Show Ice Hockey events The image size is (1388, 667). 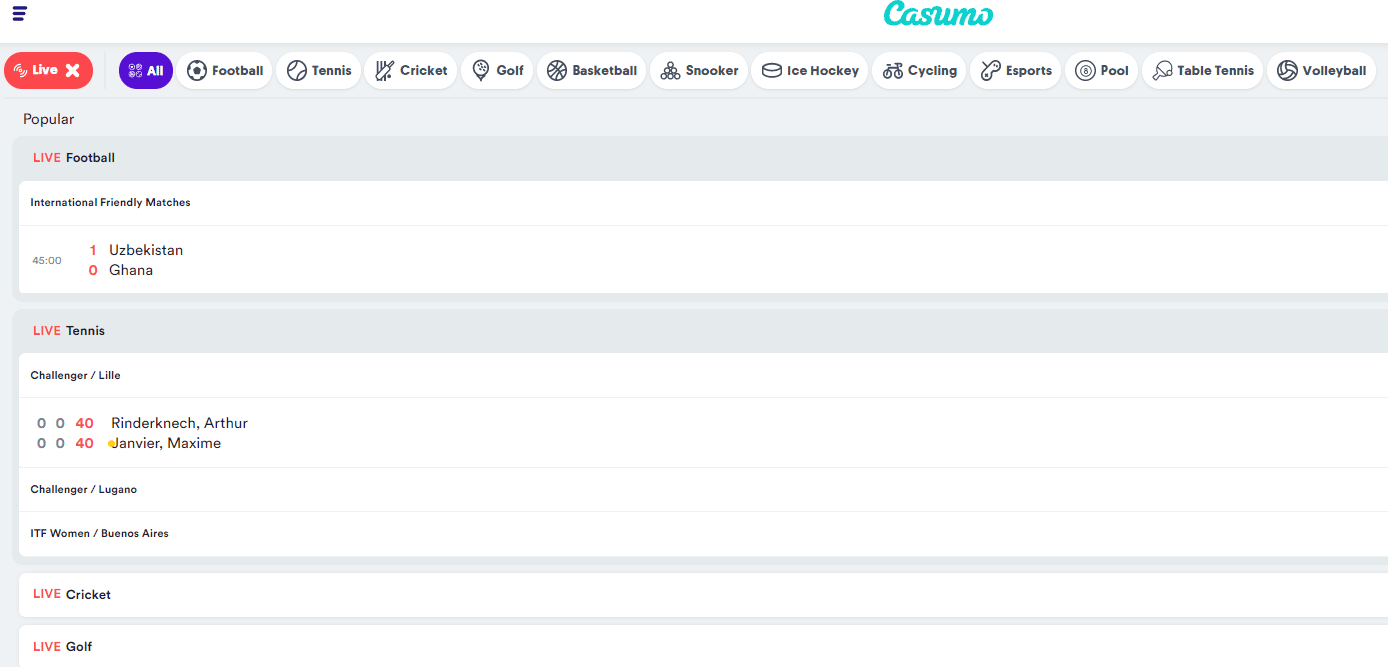coord(810,70)
